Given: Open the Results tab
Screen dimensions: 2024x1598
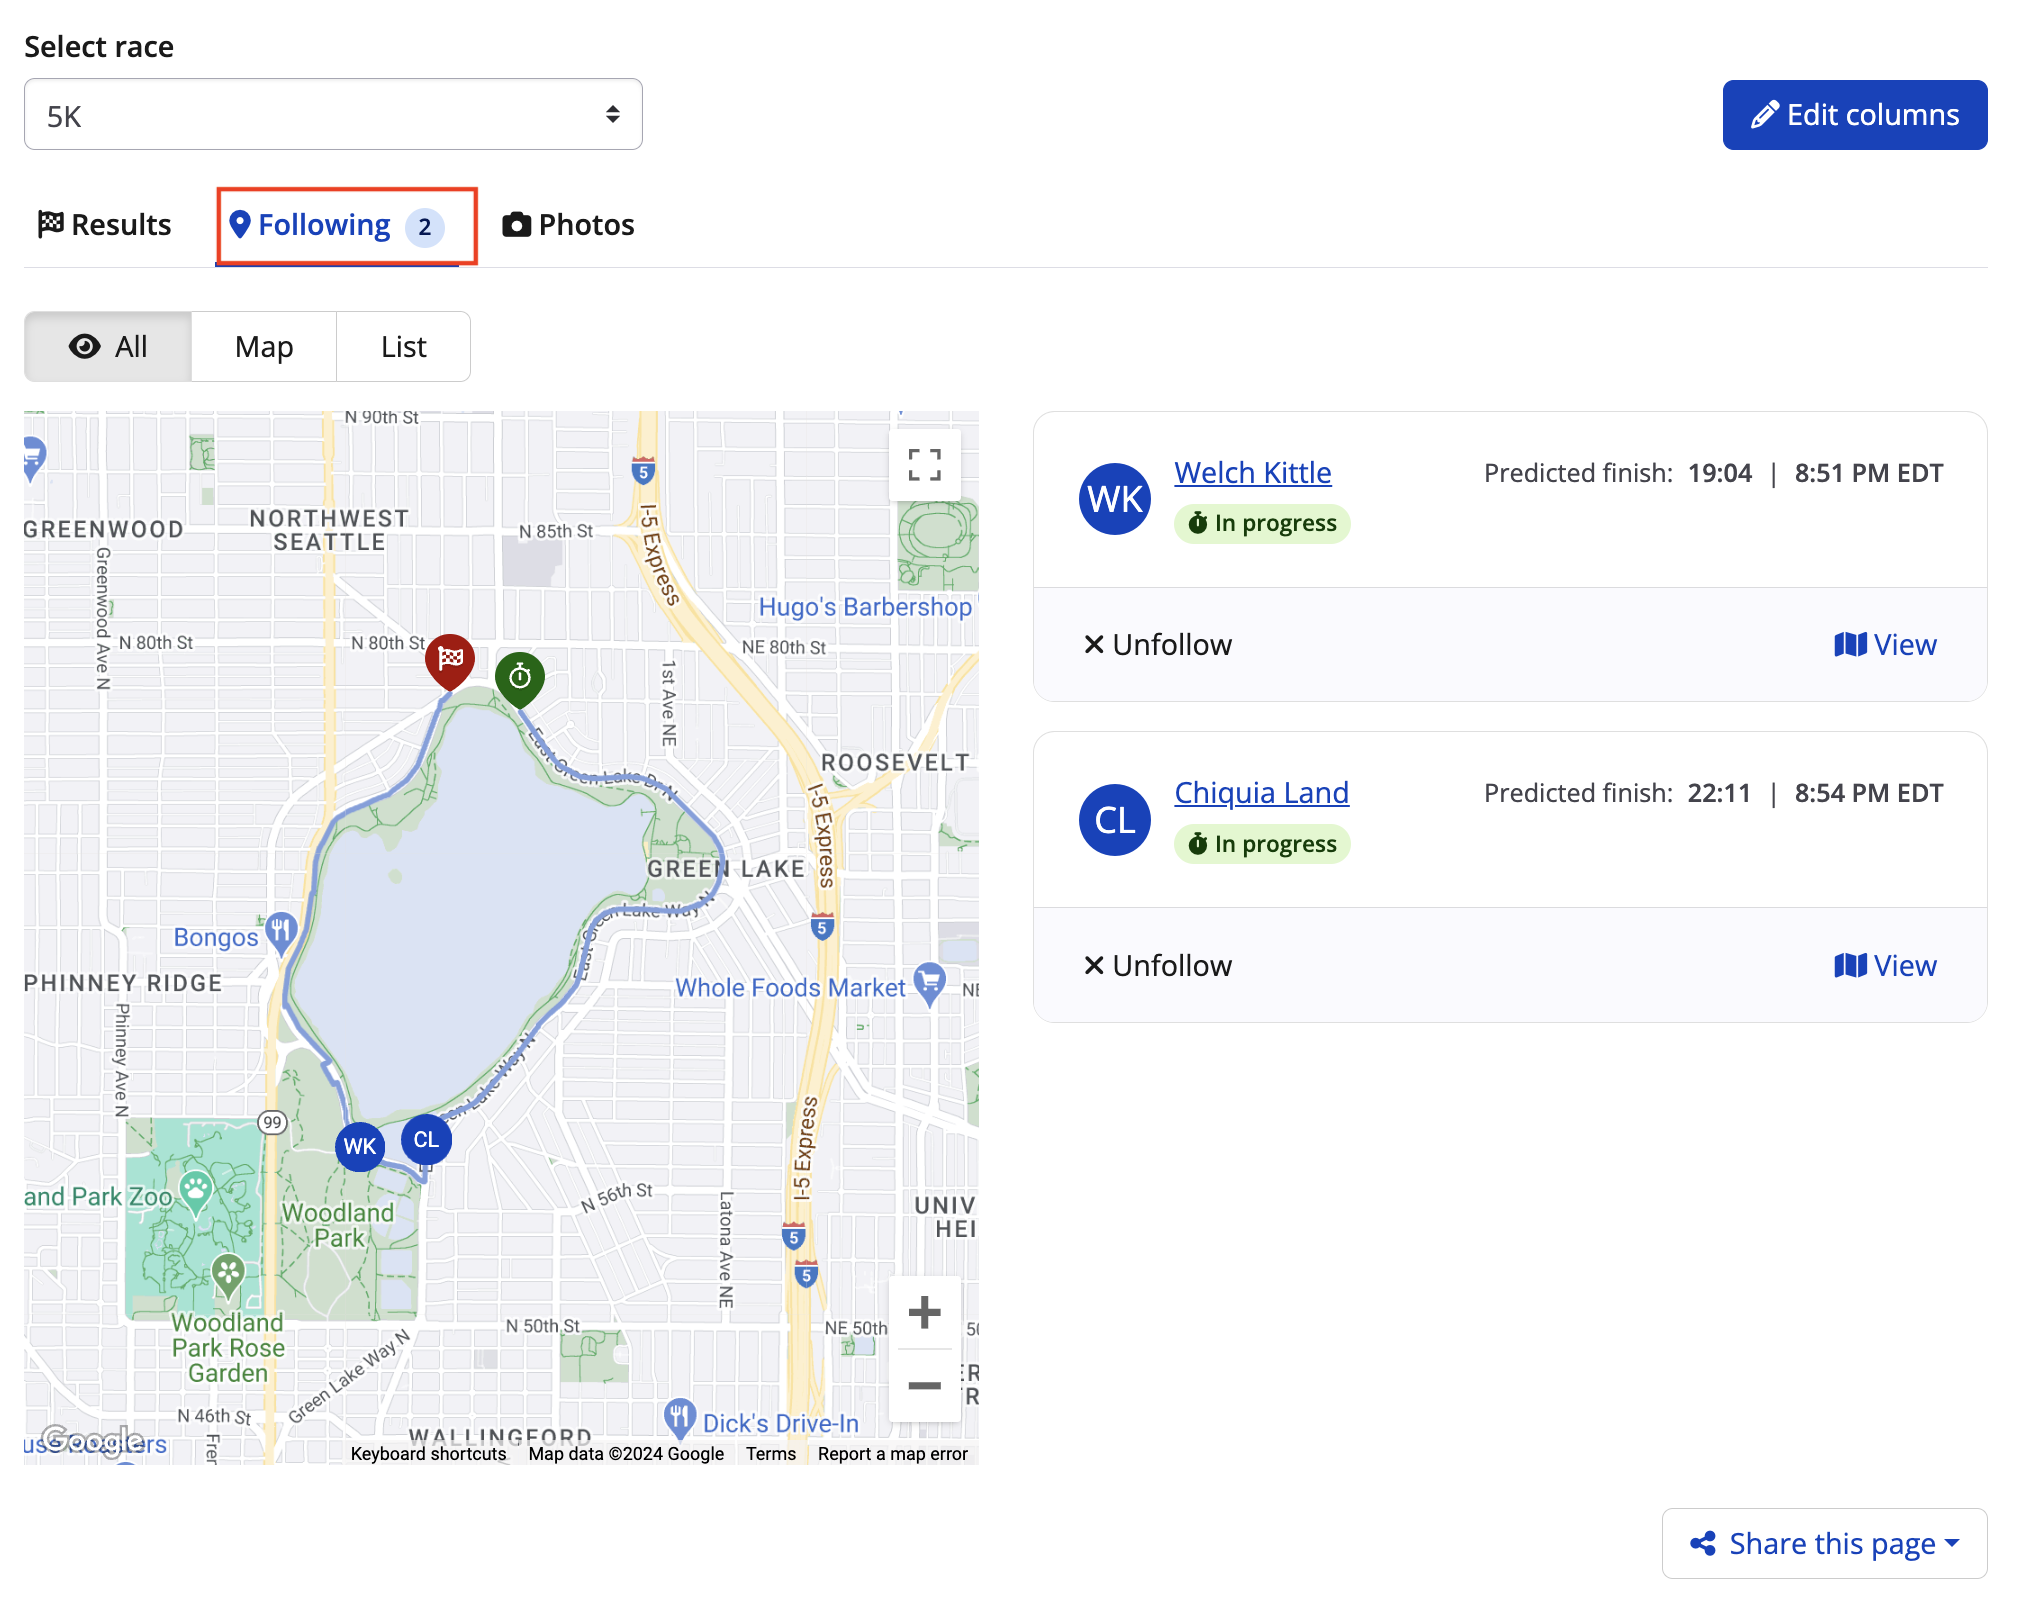Looking at the screenshot, I should pos(105,225).
